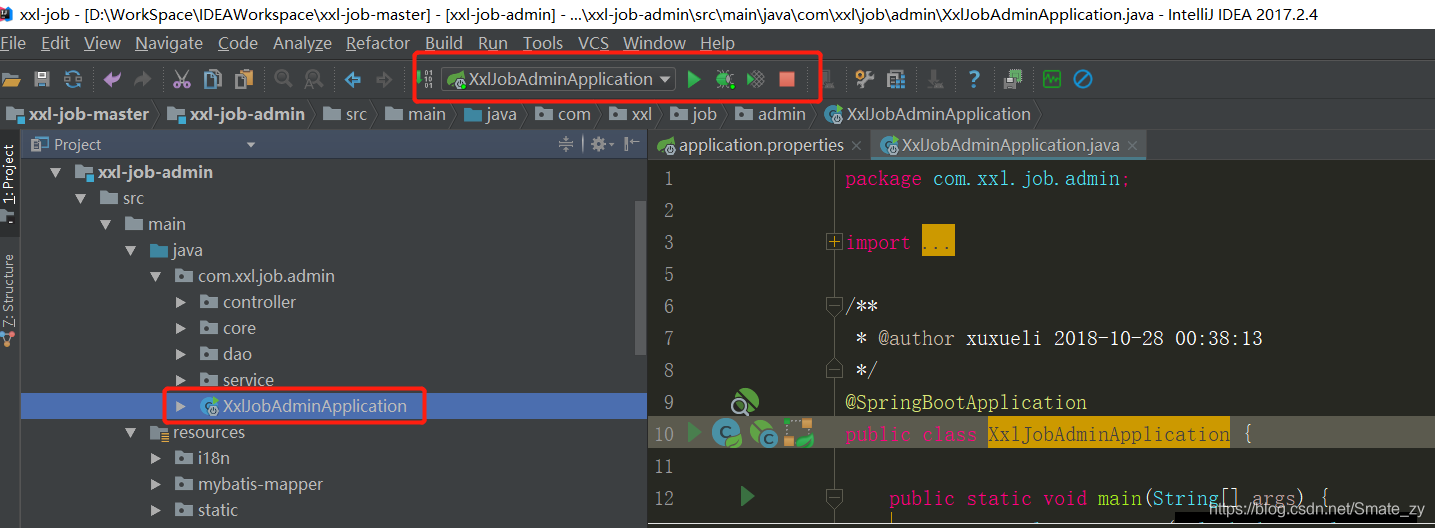Click the Redo arrow icon
Screen dimensions: 1435x528
(142, 79)
